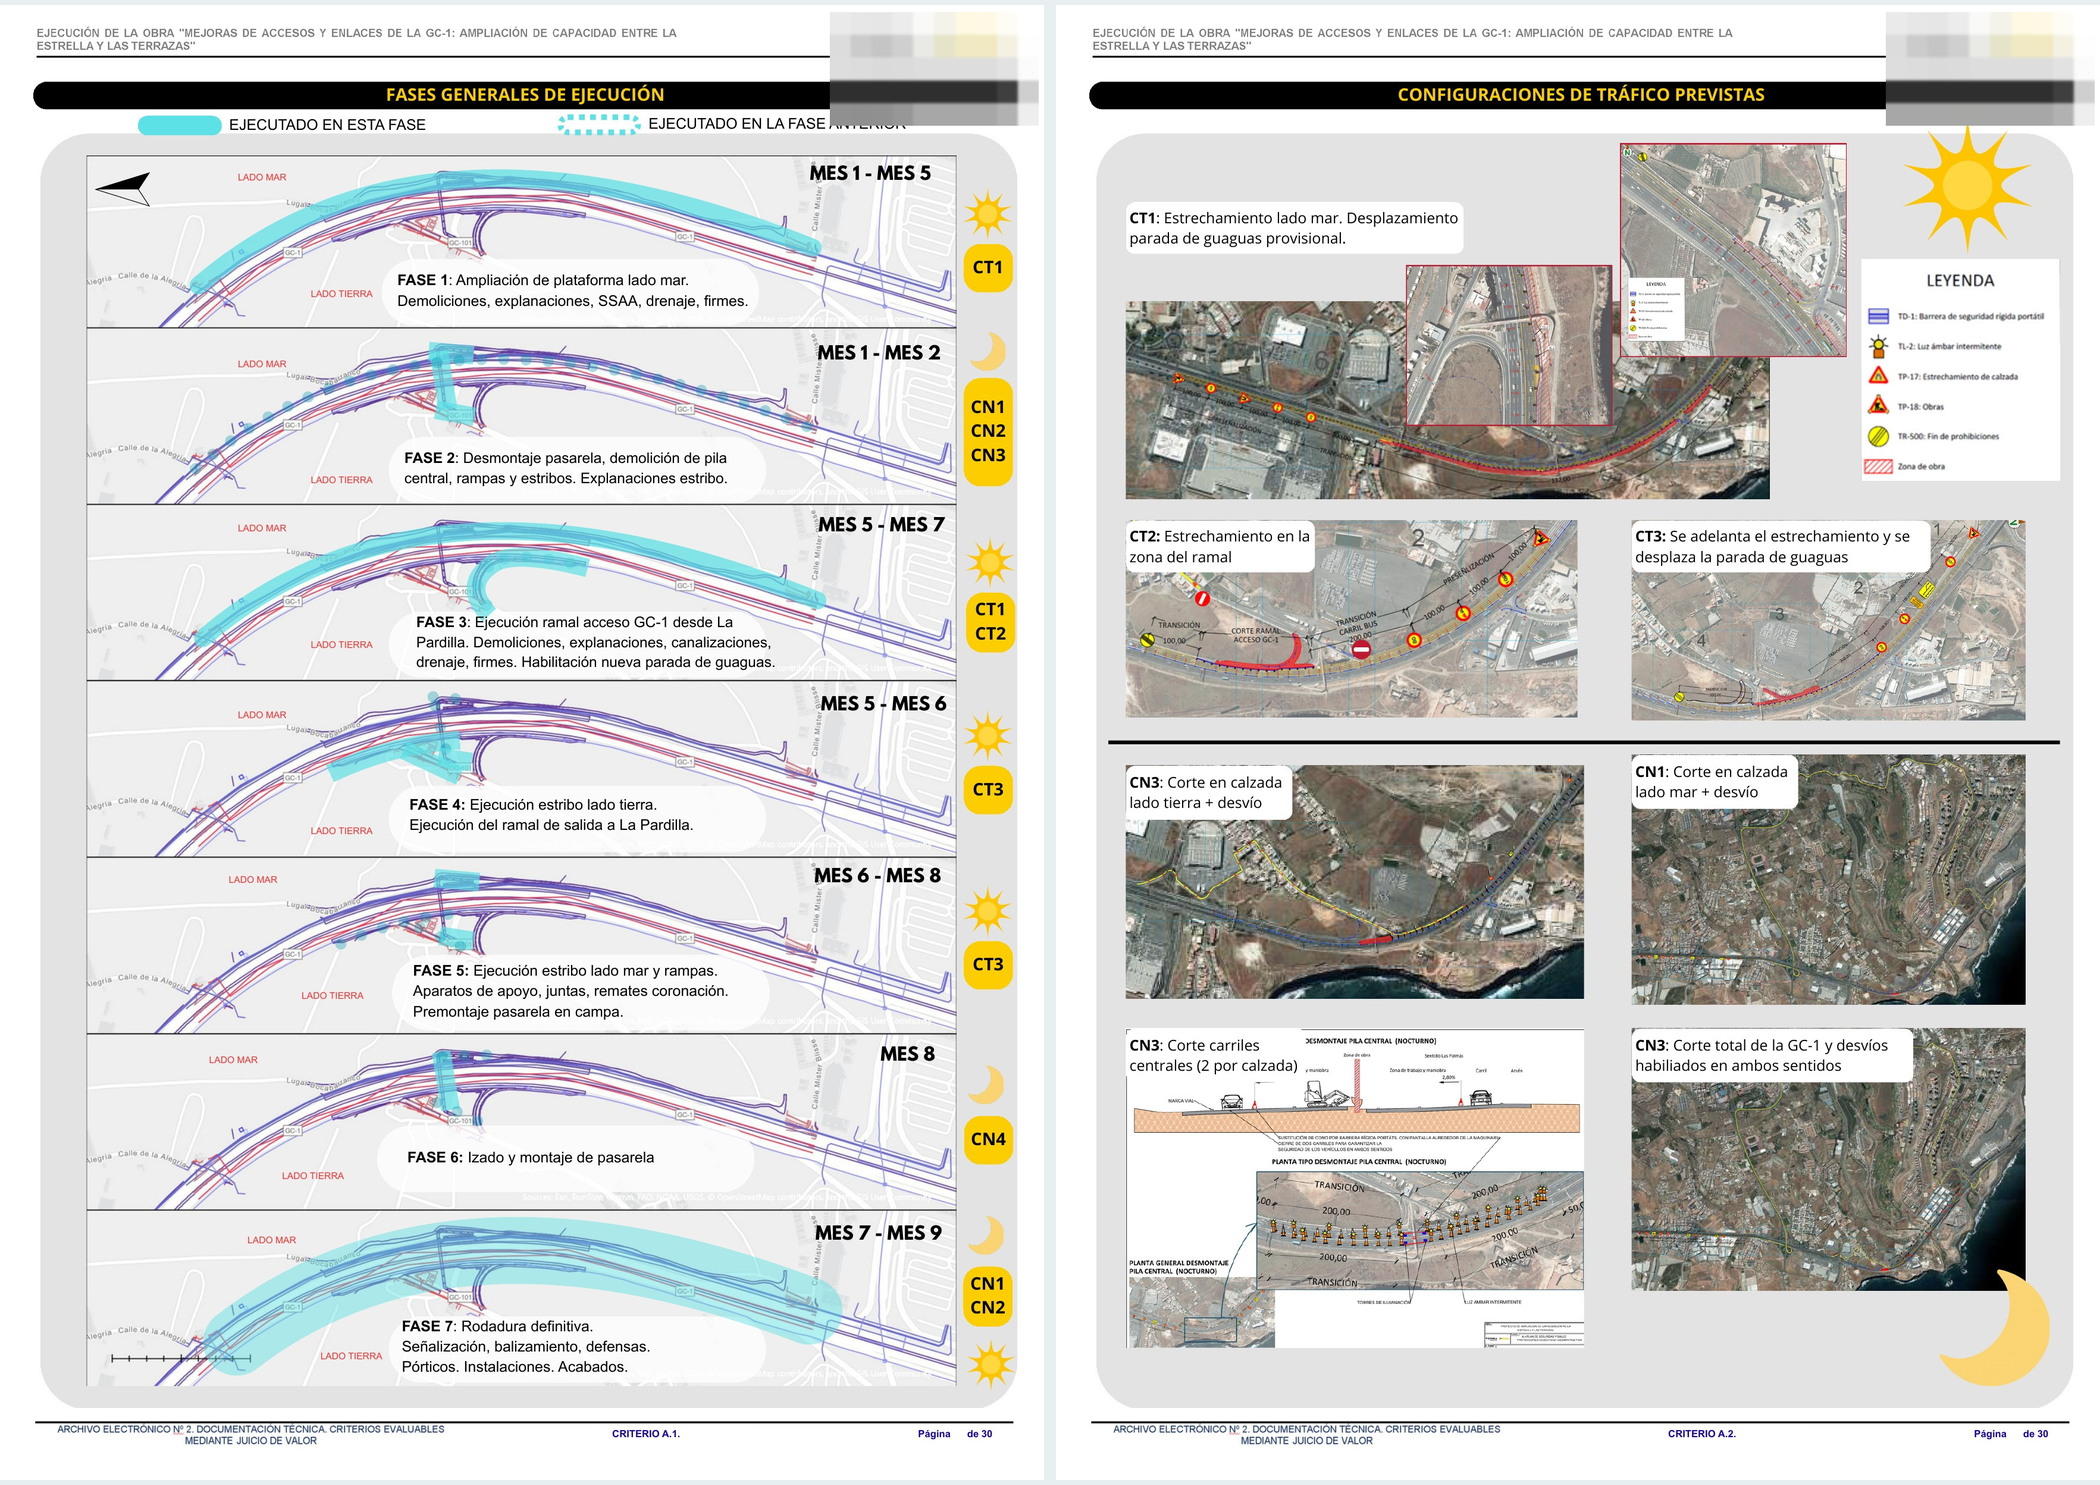The width and height of the screenshot is (2100, 1485).
Task: Click the 'CT1: Estrechamiento lado mar' caption
Action: [1294, 228]
